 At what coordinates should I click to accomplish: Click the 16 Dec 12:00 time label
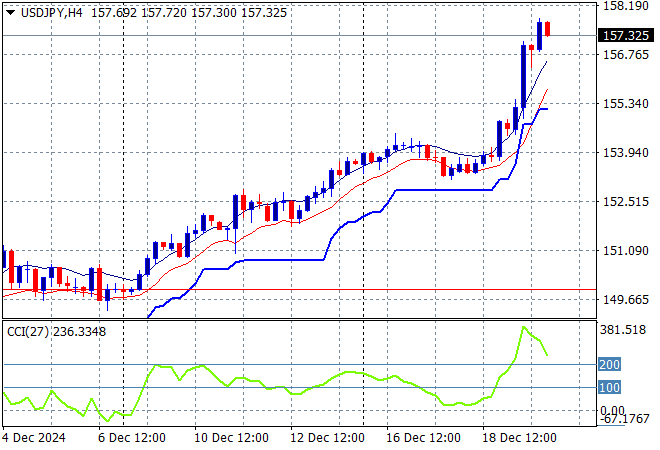pyautogui.click(x=423, y=438)
